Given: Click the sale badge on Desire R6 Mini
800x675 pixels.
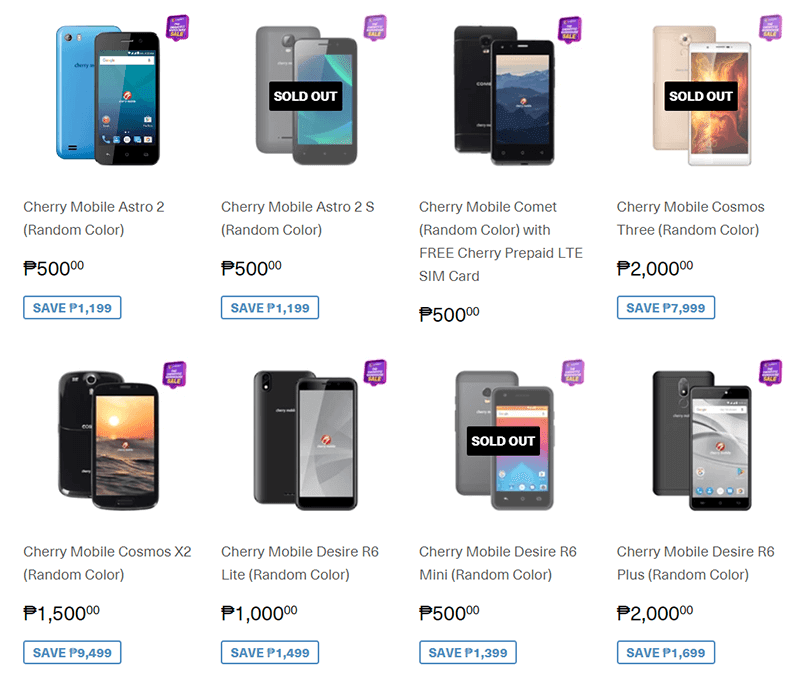Looking at the screenshot, I should (572, 372).
